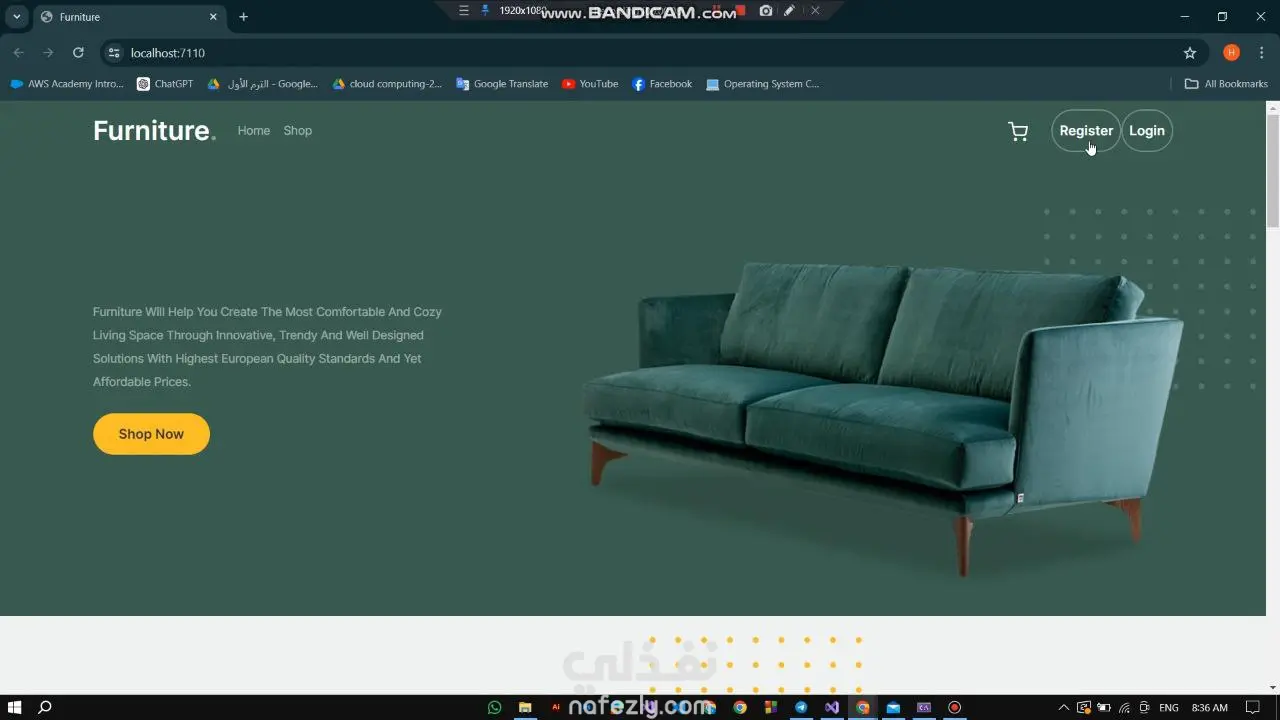This screenshot has width=1280, height=720.
Task: Open the shopping cart icon
Action: pyautogui.click(x=1018, y=131)
